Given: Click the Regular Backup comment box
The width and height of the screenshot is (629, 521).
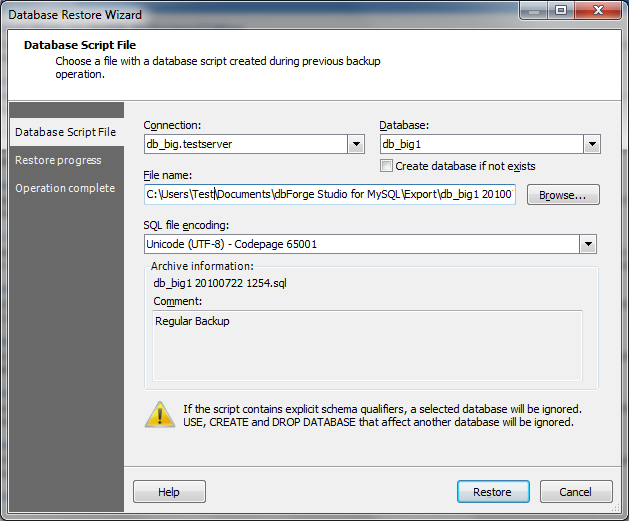Looking at the screenshot, I should [x=367, y=345].
